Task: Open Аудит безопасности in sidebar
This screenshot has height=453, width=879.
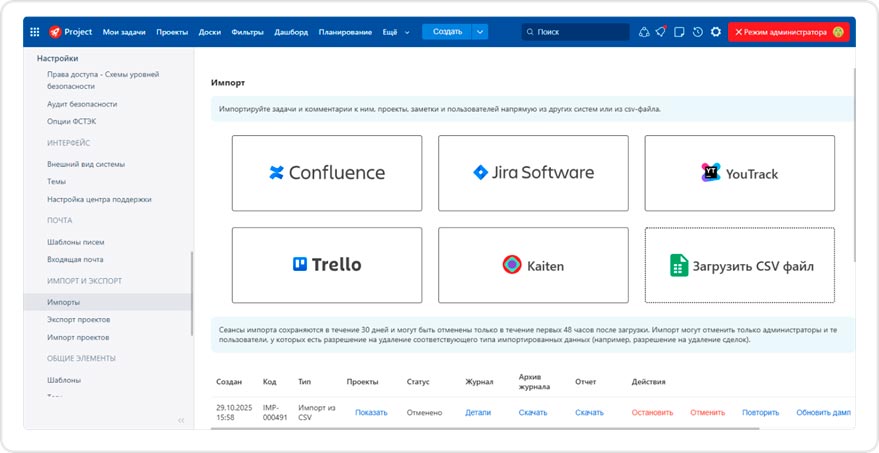Action: tap(82, 104)
